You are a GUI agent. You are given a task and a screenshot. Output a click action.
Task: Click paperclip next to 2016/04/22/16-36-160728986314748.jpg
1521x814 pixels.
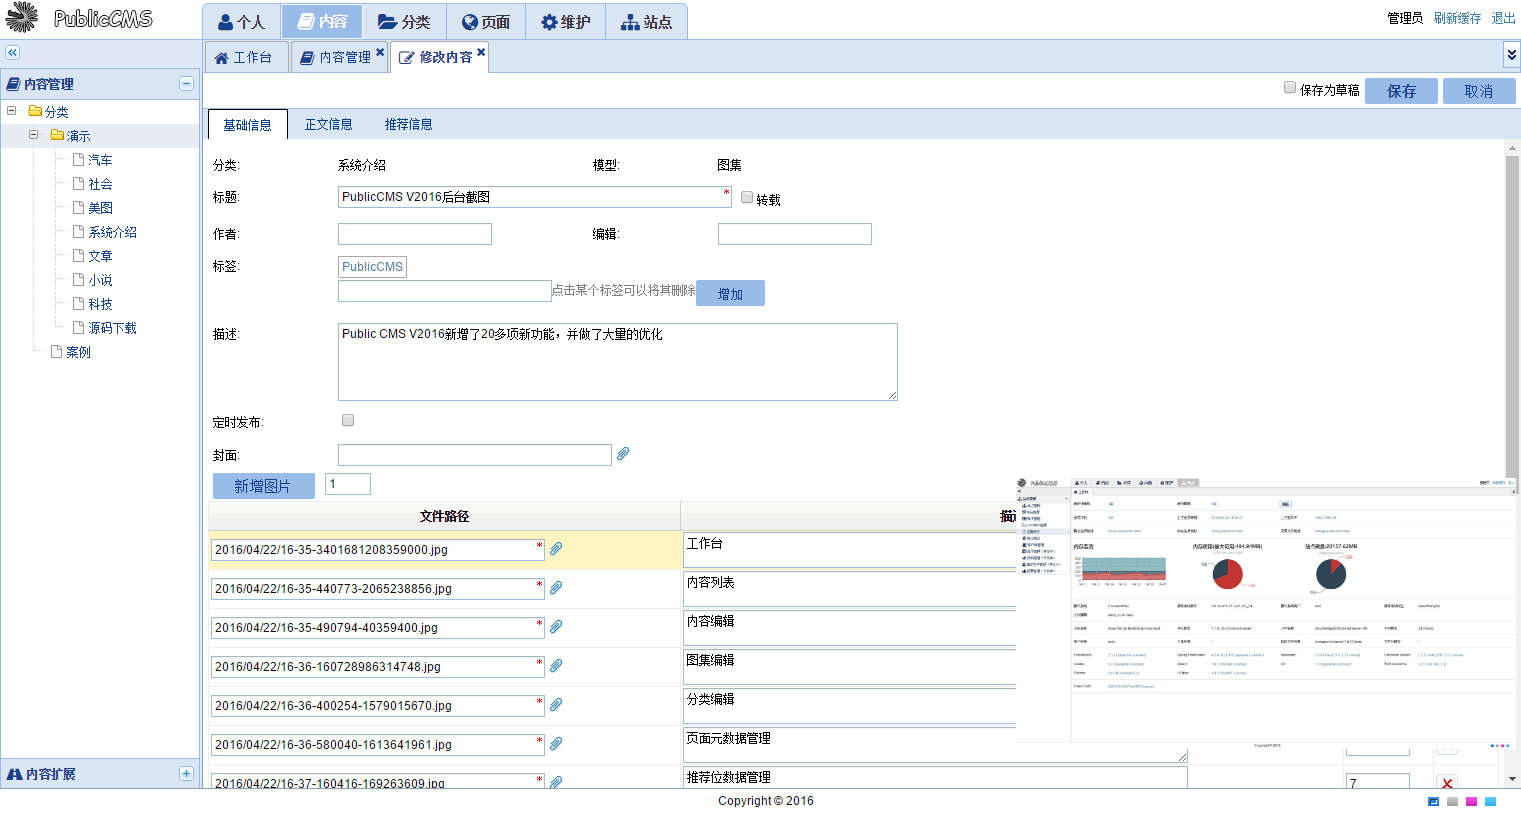(x=556, y=666)
